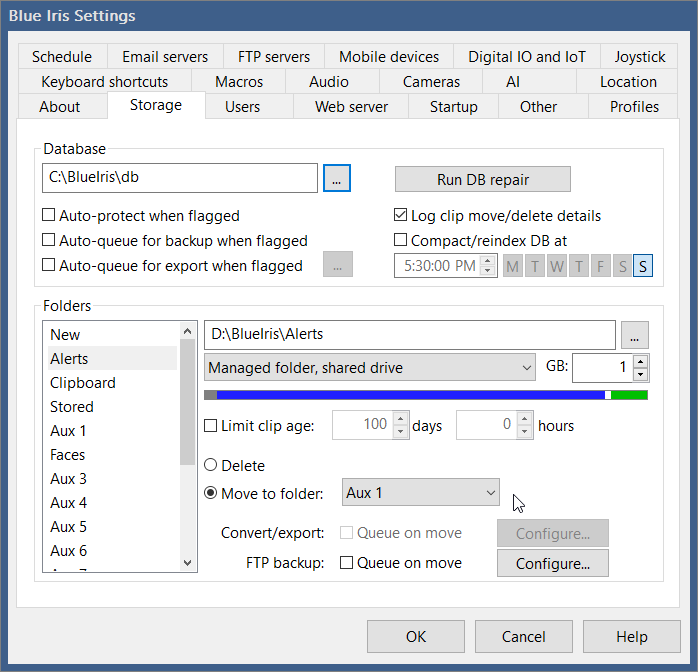Toggle the F (Friday) day button
Viewport: 698px width, 672px height.
[600, 266]
